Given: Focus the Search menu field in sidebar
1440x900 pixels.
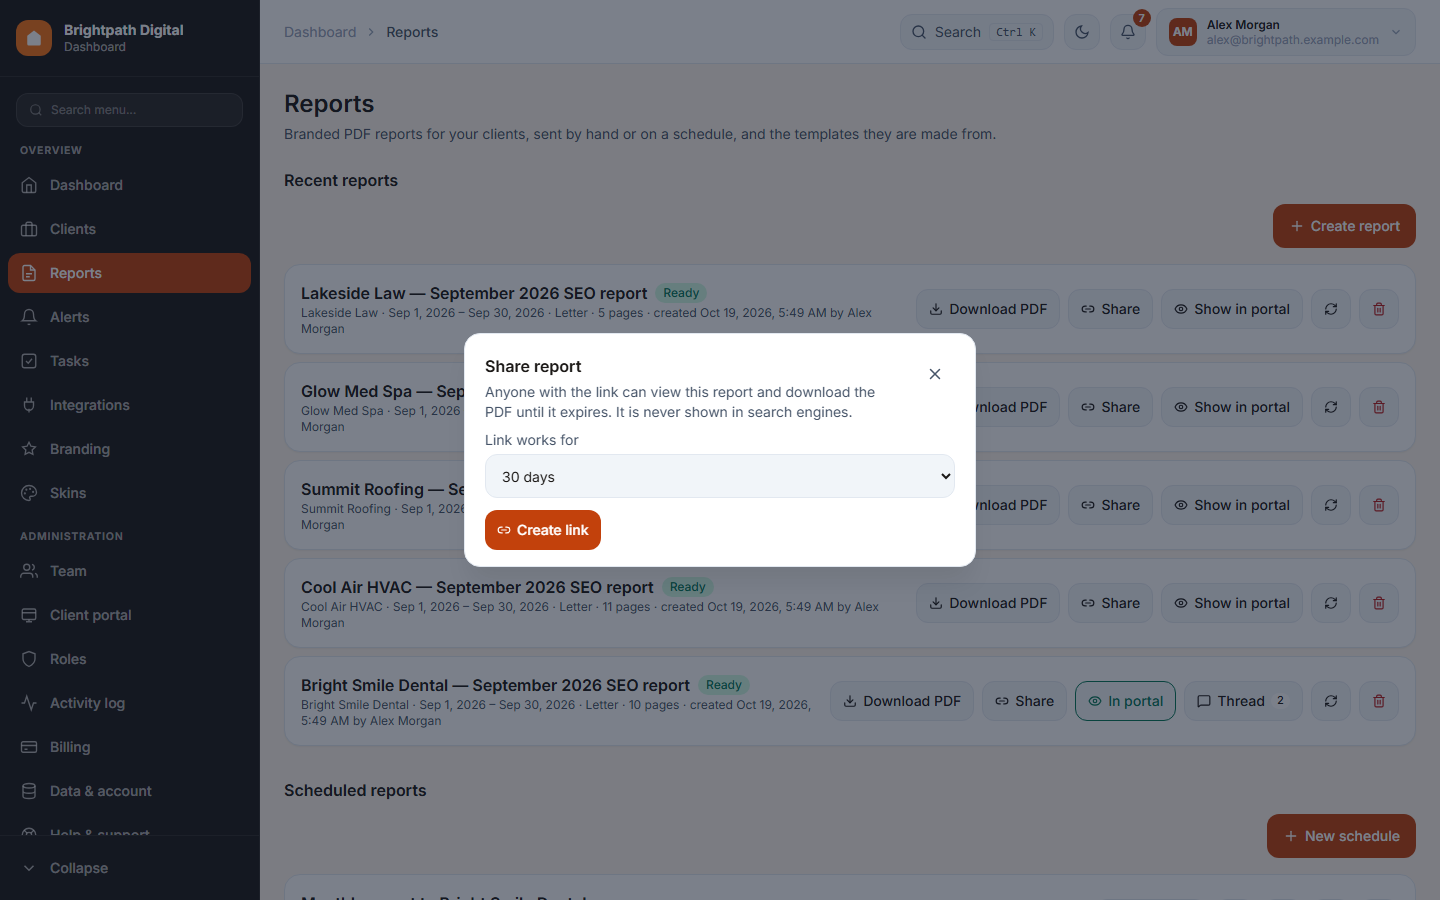Looking at the screenshot, I should click(x=129, y=110).
